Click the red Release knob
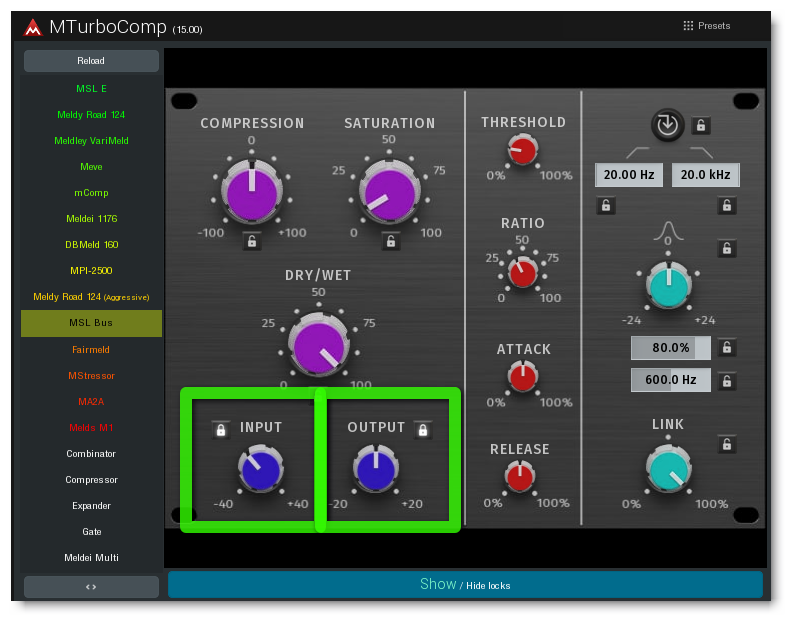 520,477
